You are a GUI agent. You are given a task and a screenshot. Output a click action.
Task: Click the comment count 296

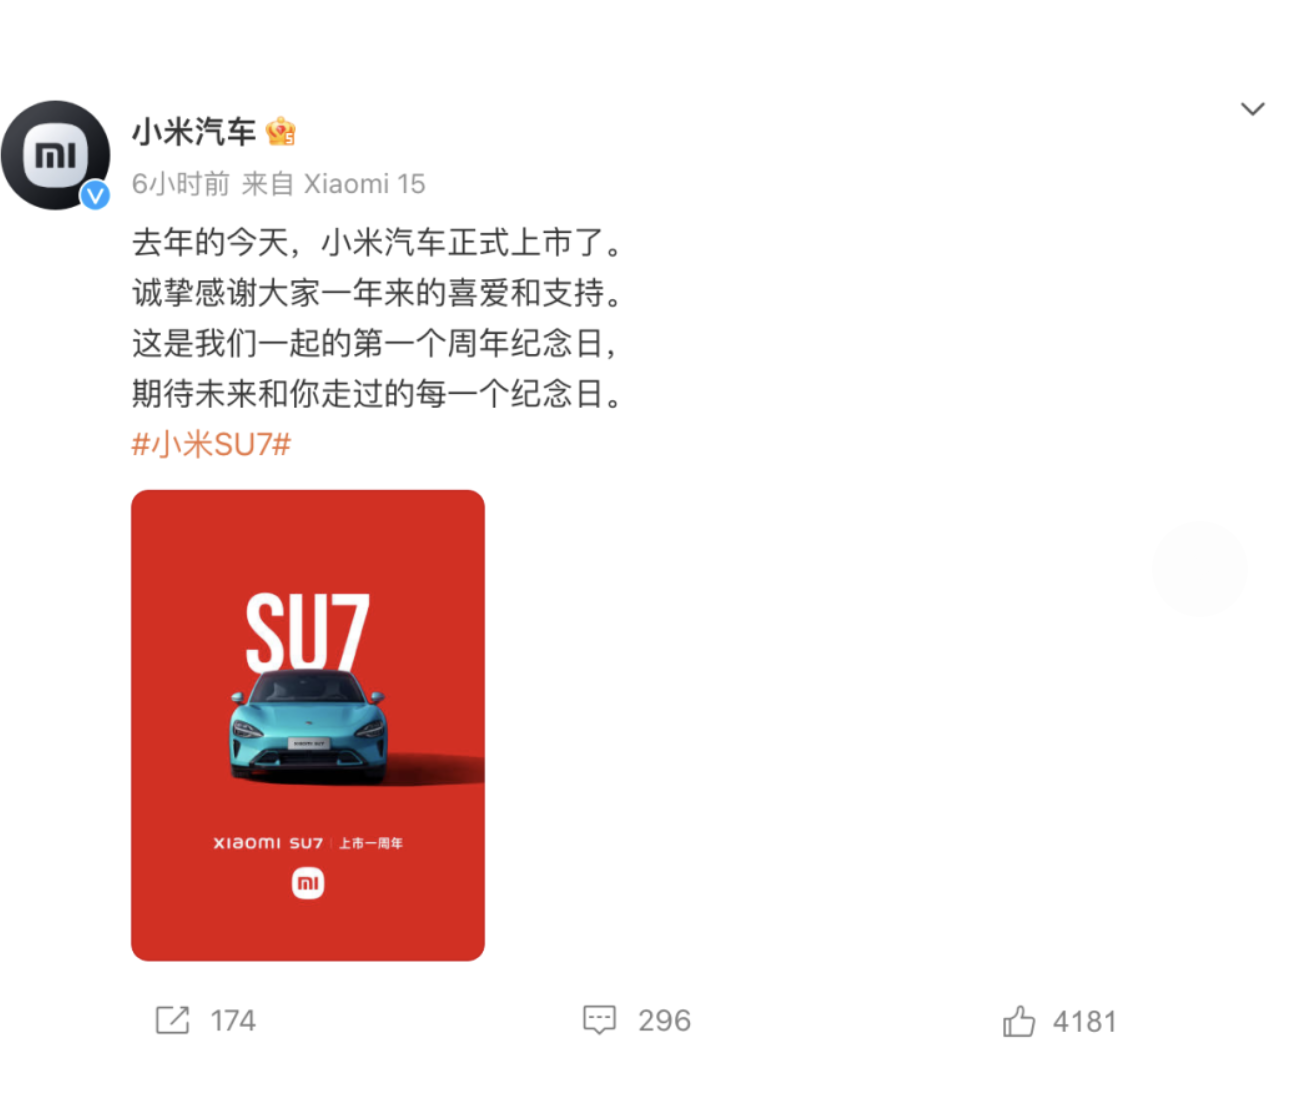point(664,1021)
